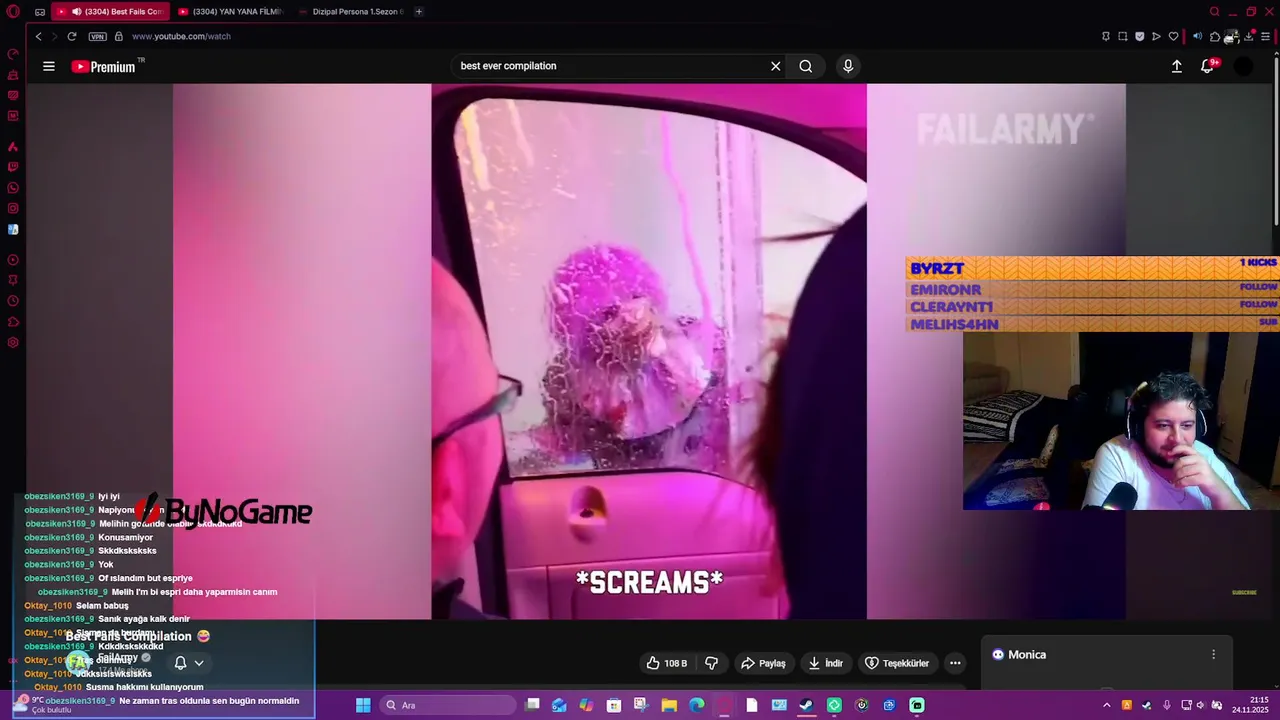Show hidden system tray icons
This screenshot has height=720, width=1280.
pos(1106,705)
